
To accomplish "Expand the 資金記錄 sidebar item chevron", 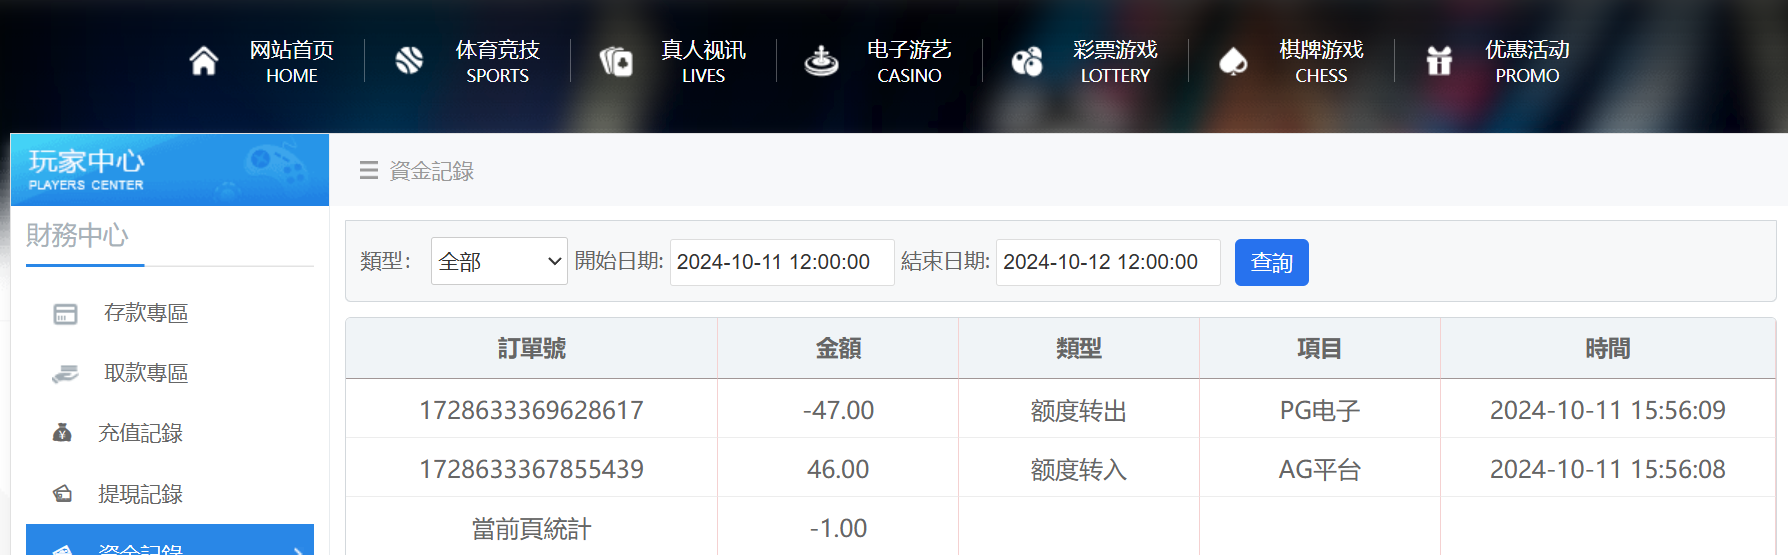I will click(x=298, y=549).
